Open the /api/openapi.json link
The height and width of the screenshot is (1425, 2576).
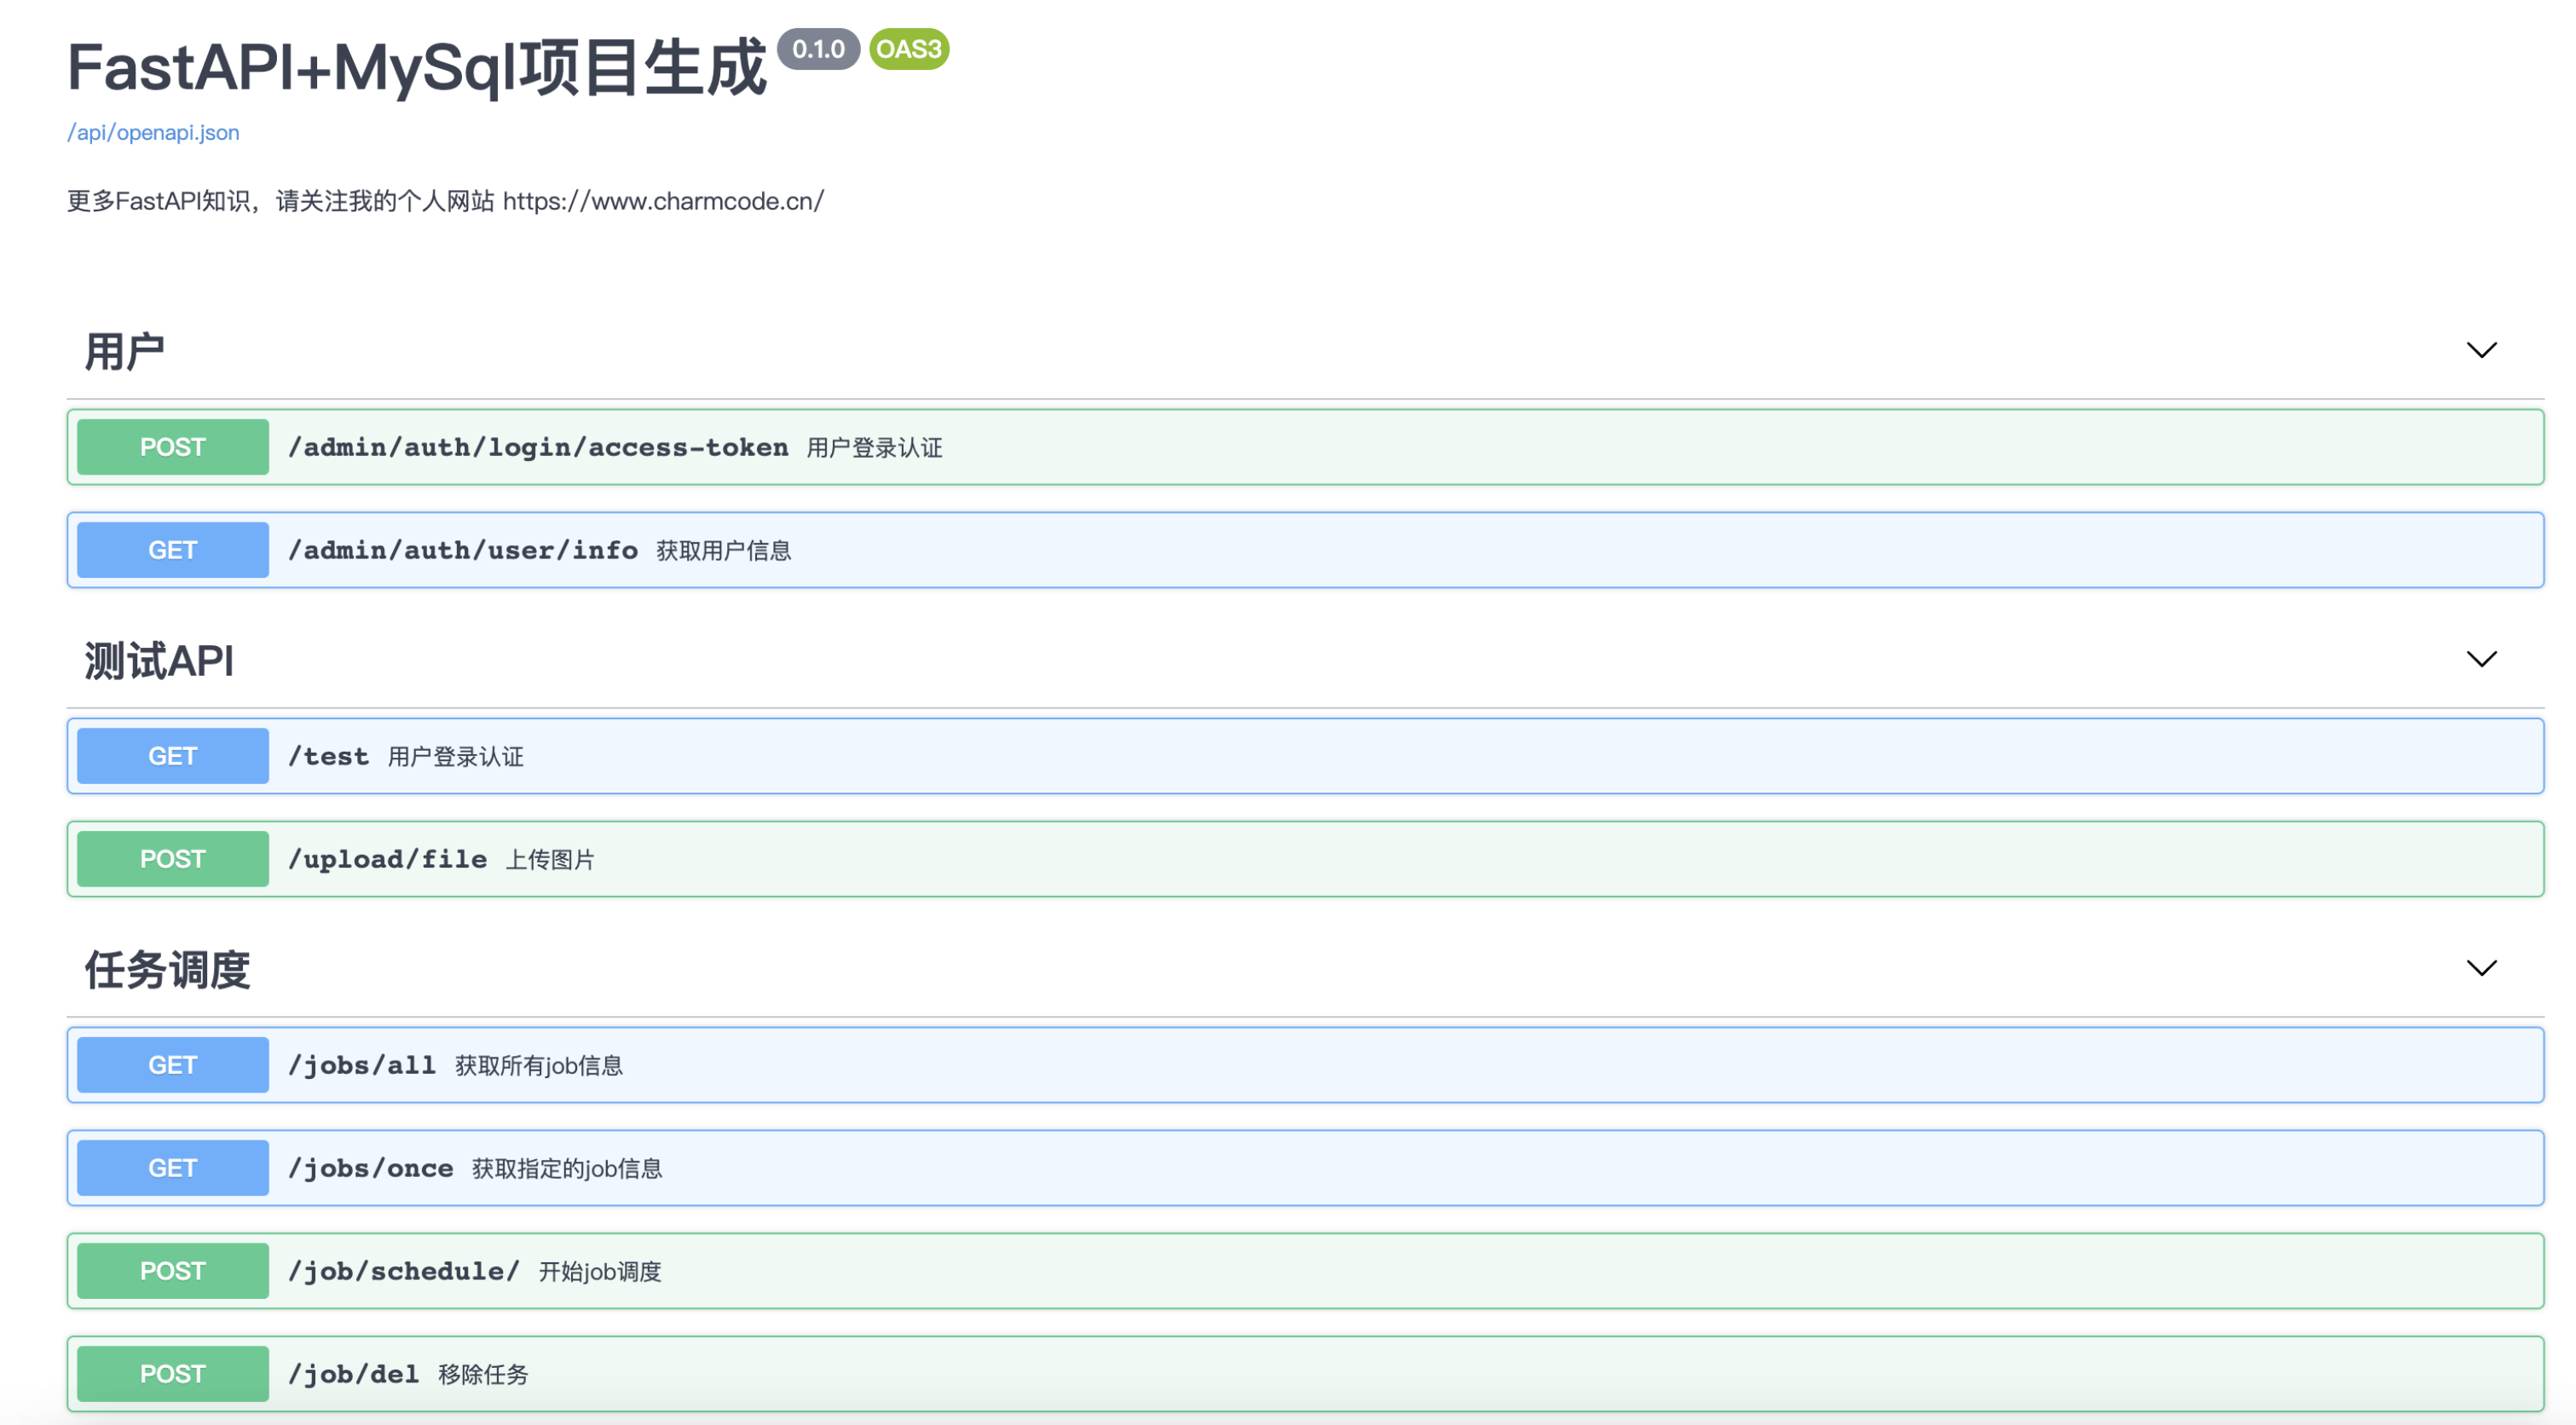[153, 132]
